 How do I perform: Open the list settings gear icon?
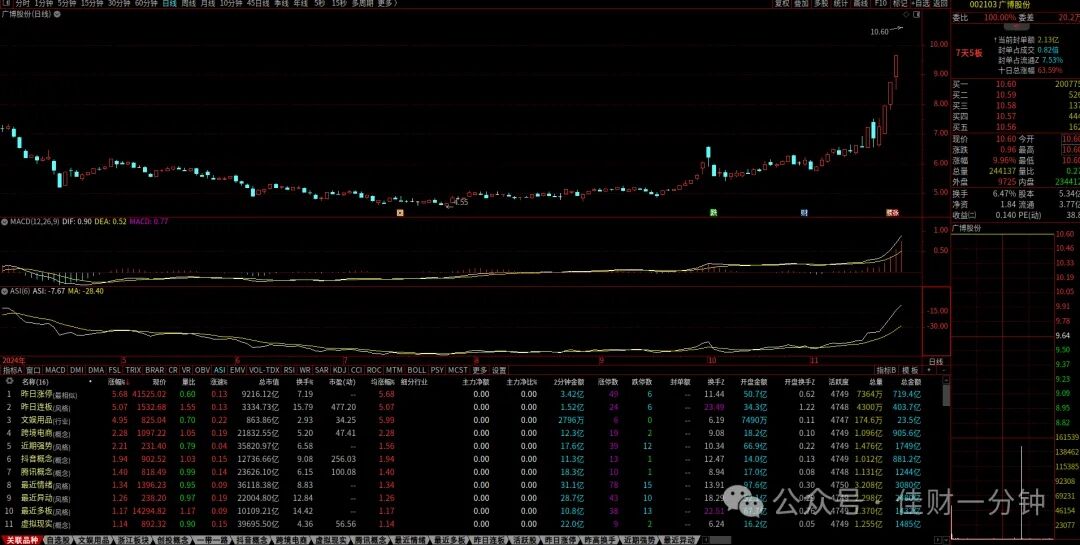(x=9, y=380)
